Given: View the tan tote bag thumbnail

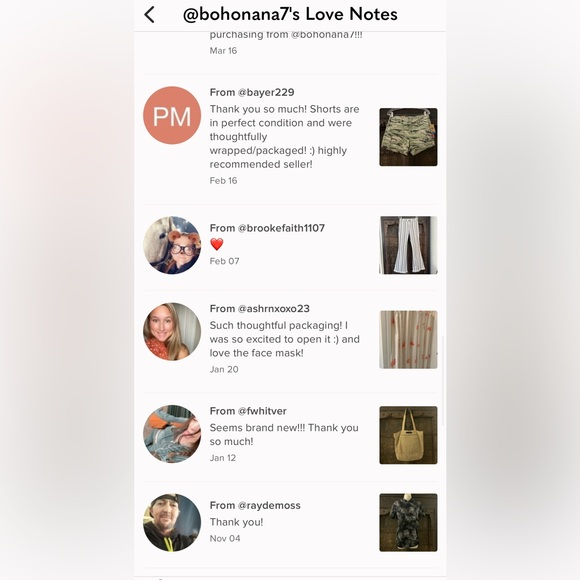Looking at the screenshot, I should click(x=408, y=435).
